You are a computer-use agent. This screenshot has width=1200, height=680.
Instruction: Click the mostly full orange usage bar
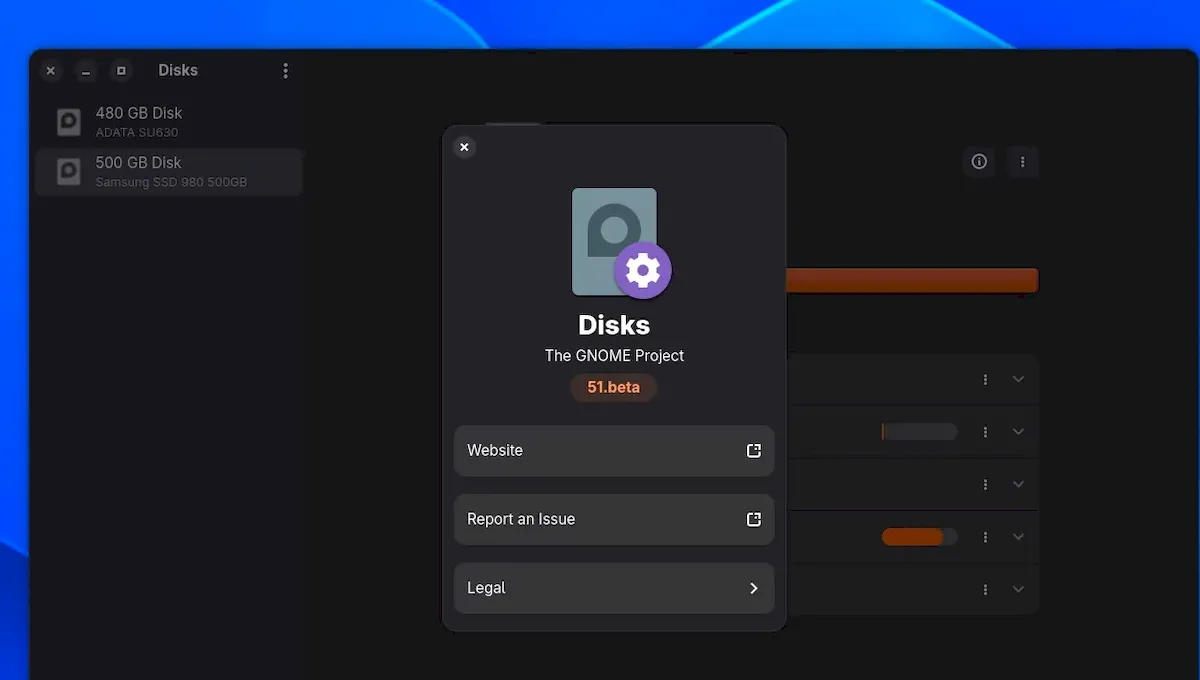(919, 537)
